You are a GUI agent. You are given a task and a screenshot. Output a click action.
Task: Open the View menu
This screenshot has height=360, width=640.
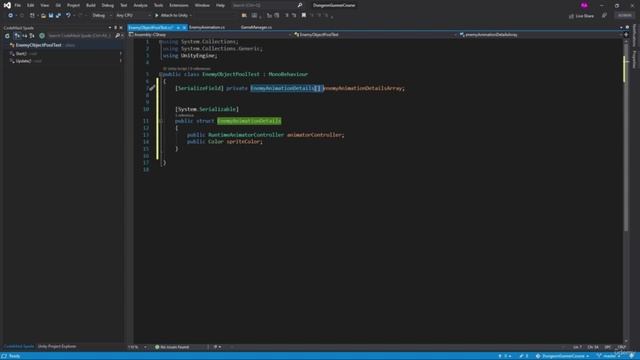tap(44, 5)
